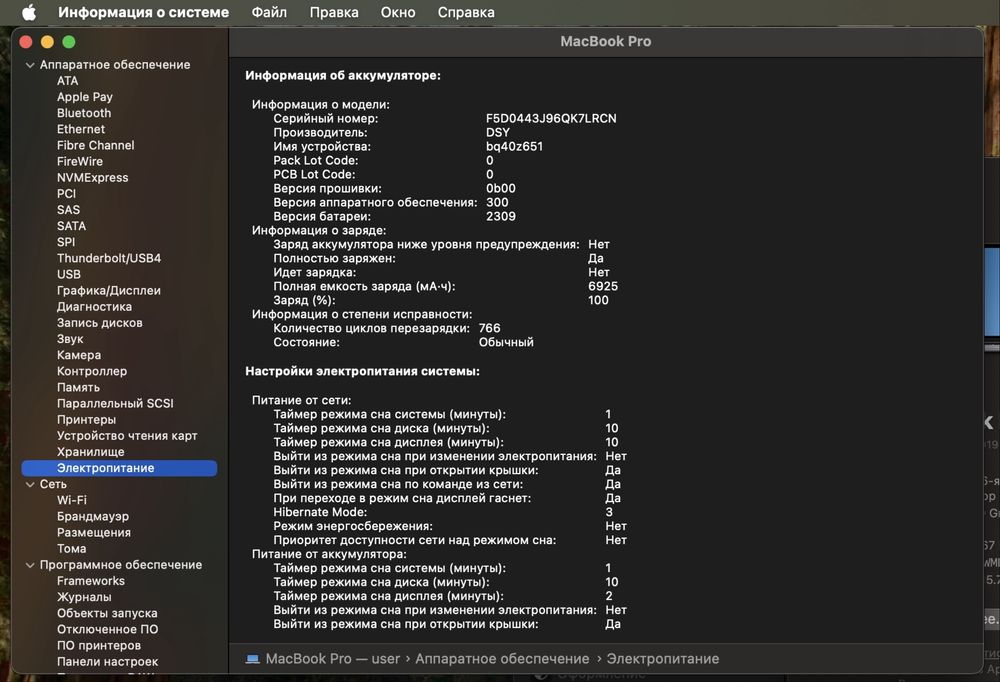Click the manufacturer value DSY

click(498, 133)
